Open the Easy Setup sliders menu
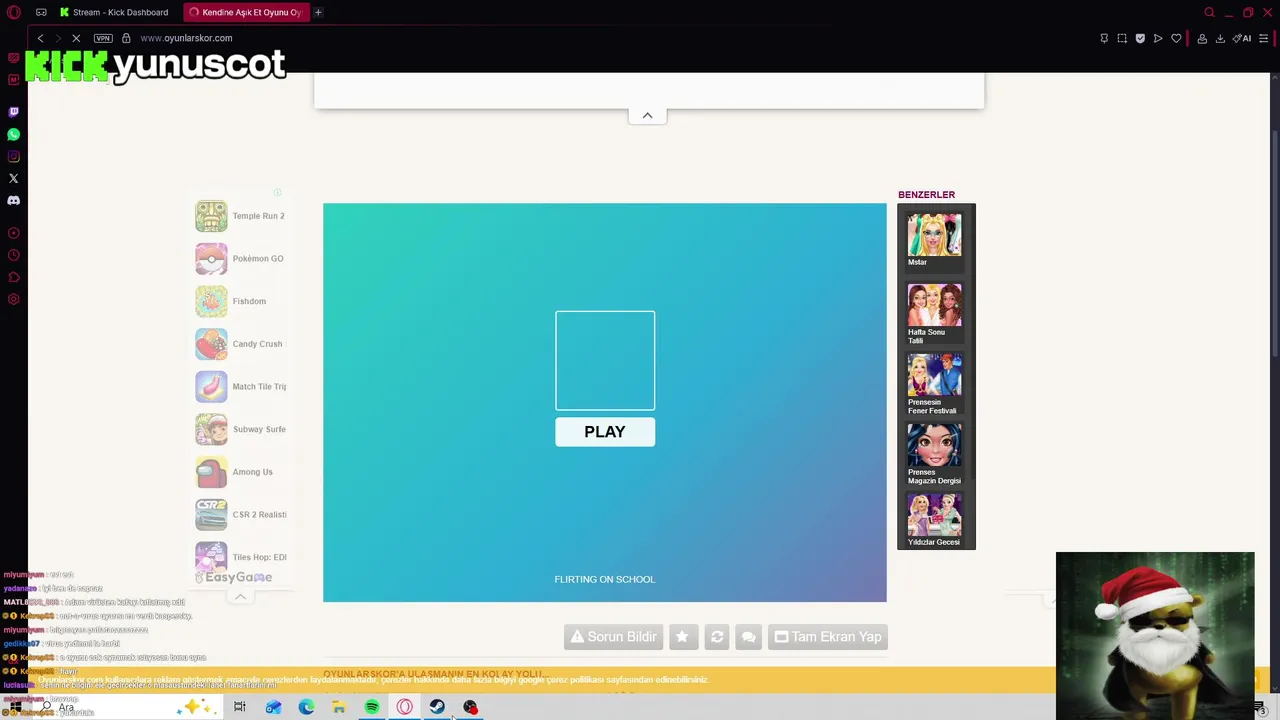 (1264, 38)
